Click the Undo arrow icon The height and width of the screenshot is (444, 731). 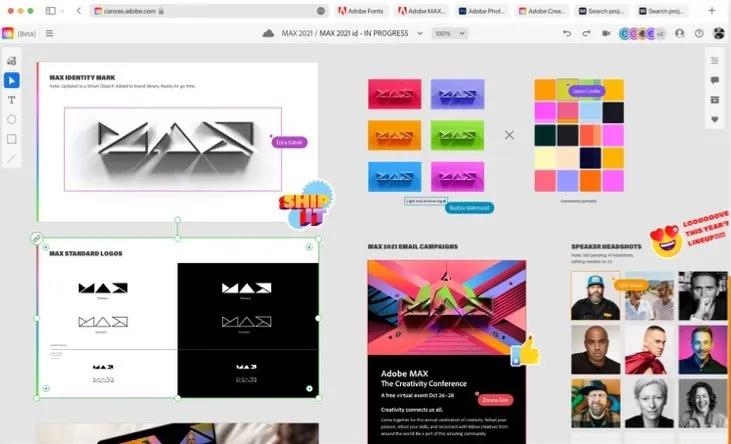(567, 33)
